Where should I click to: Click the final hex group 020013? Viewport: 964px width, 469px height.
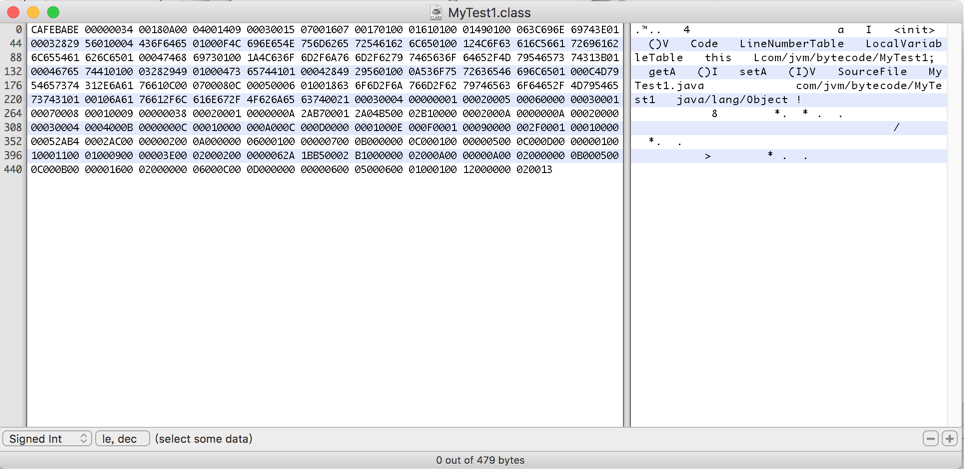pos(535,170)
